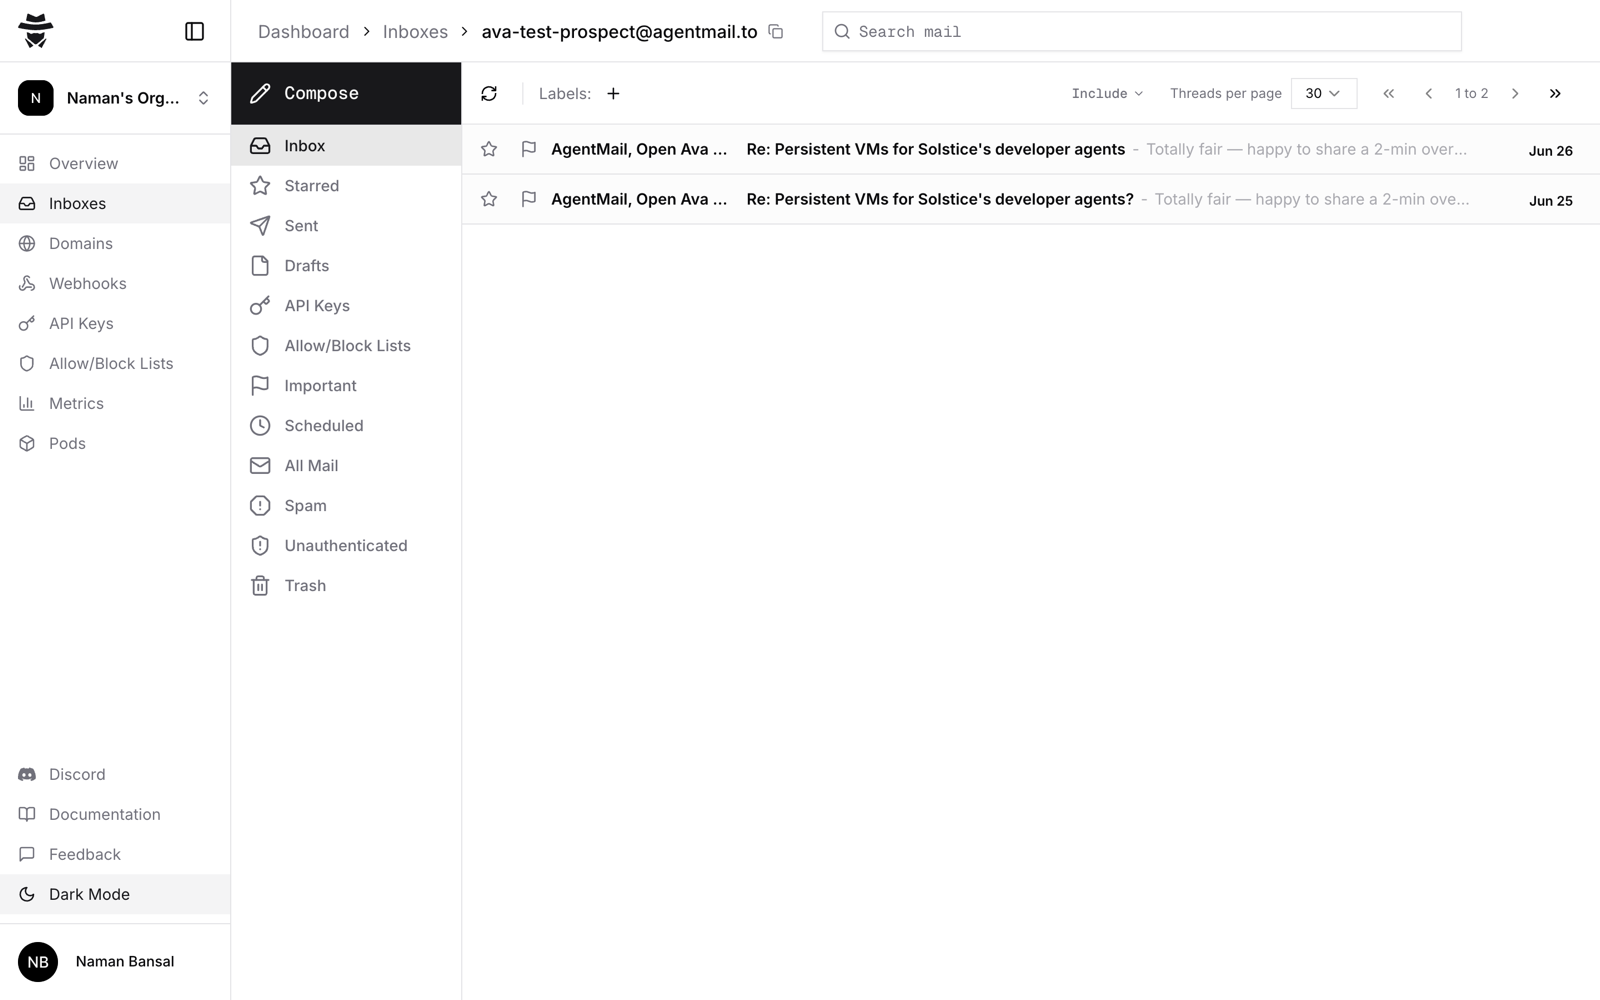Click the AgentMail logo
The width and height of the screenshot is (1600, 1000).
pyautogui.click(x=36, y=31)
